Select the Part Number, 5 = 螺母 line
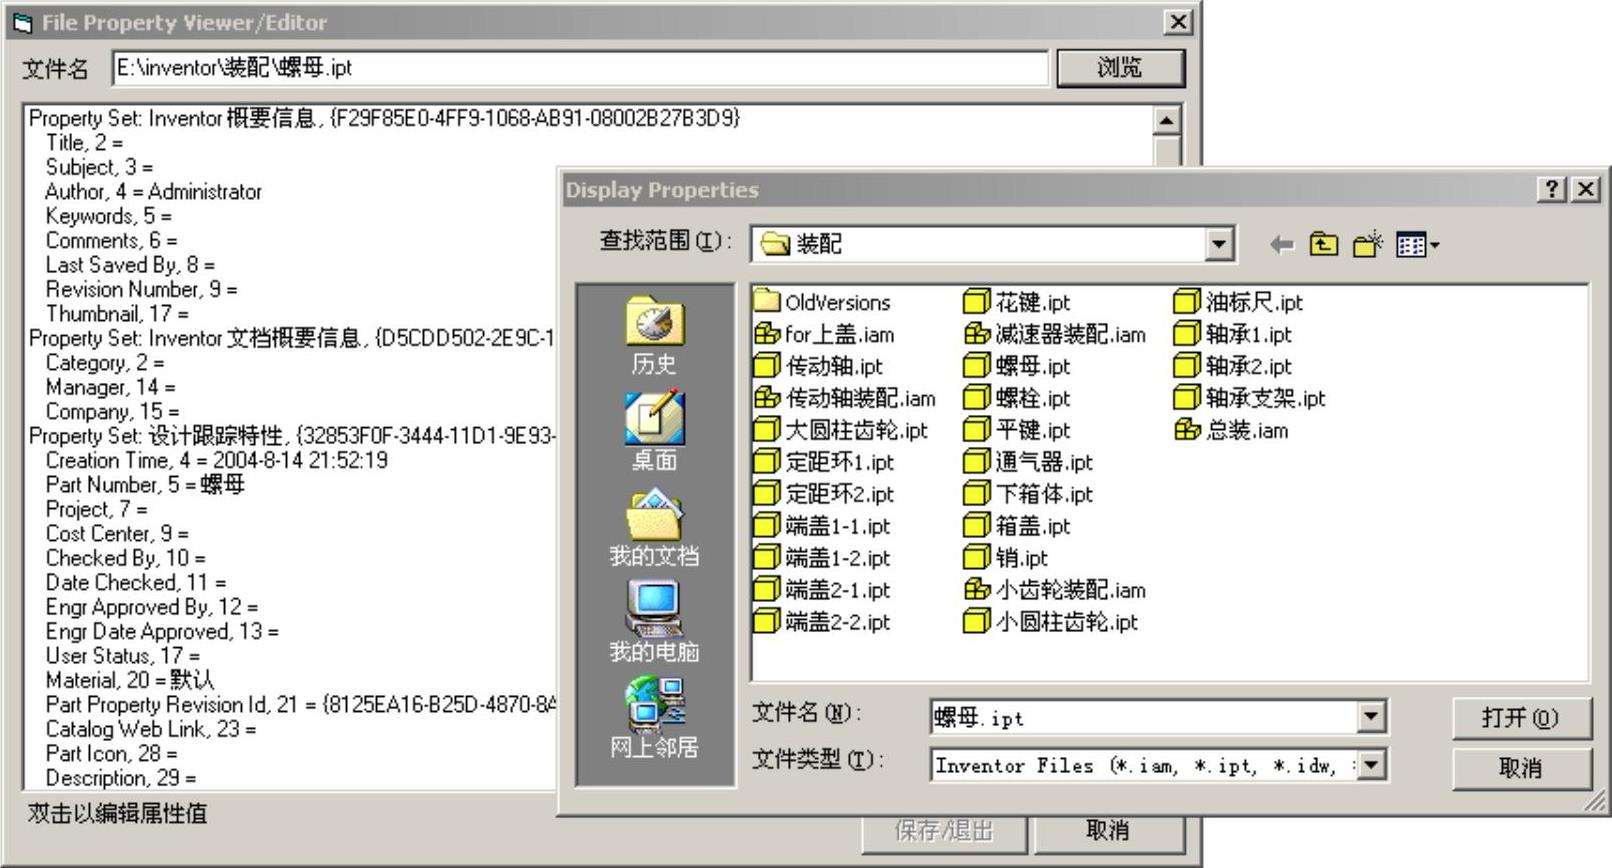Screen dimensions: 1612x868 coord(145,484)
